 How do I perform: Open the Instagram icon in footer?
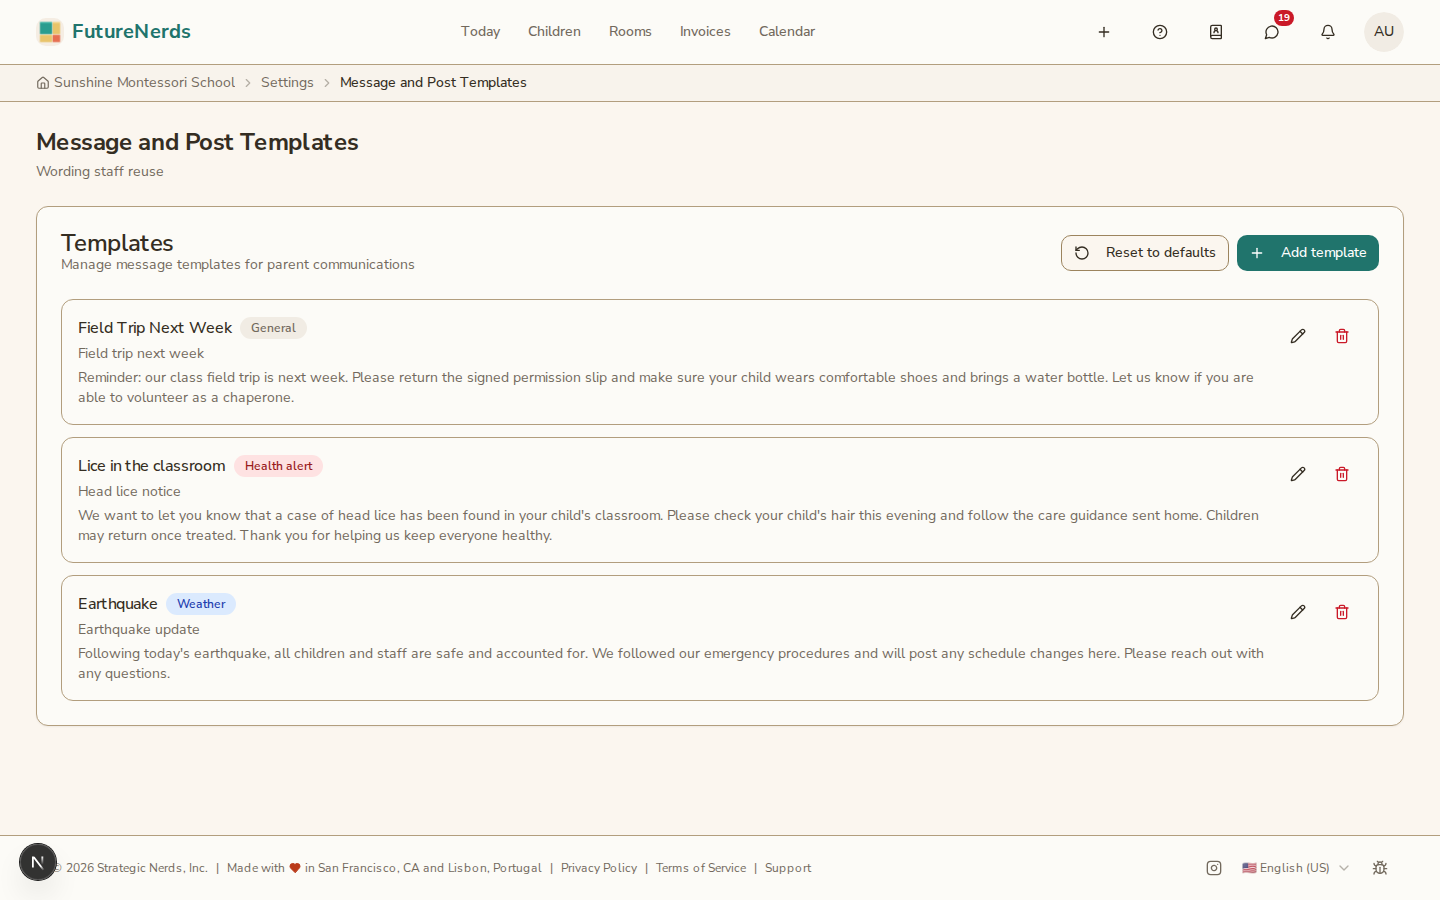point(1214,868)
